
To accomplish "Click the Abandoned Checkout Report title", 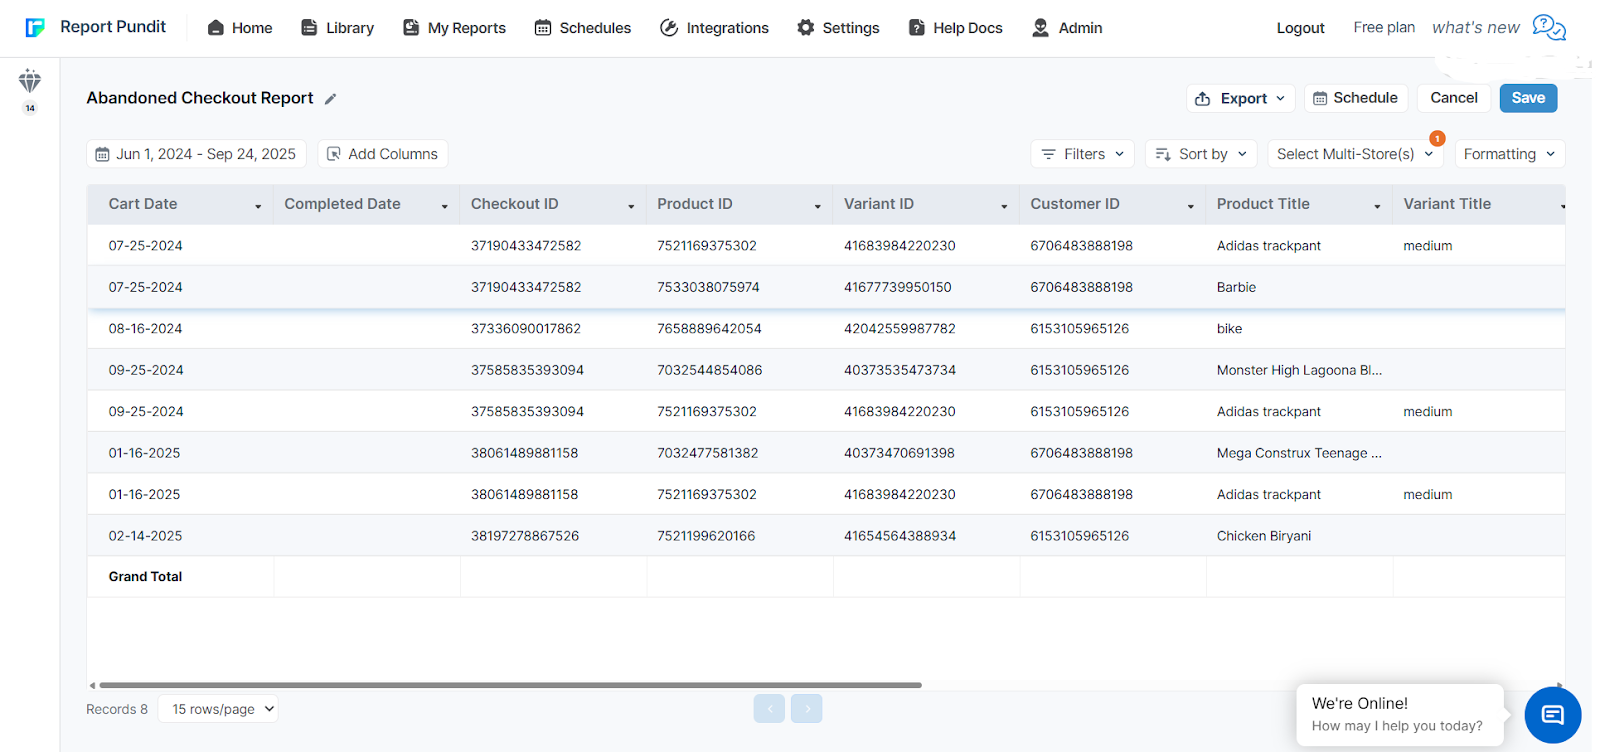I will click(200, 98).
